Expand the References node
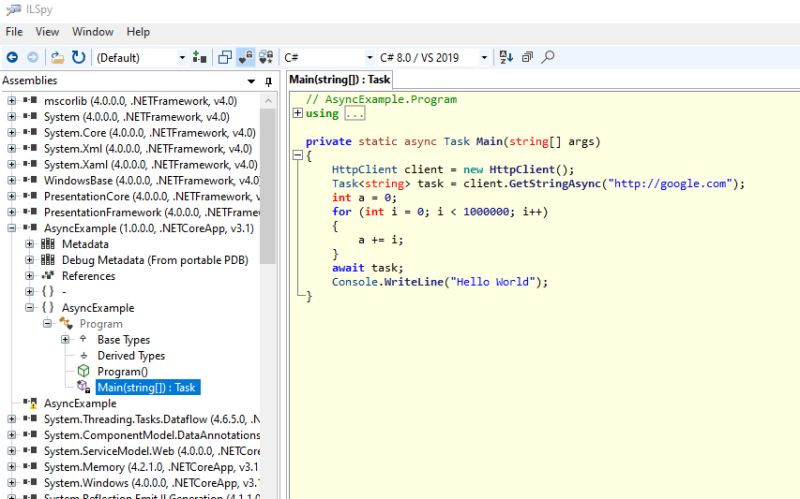The height and width of the screenshot is (499, 800). (x=30, y=276)
